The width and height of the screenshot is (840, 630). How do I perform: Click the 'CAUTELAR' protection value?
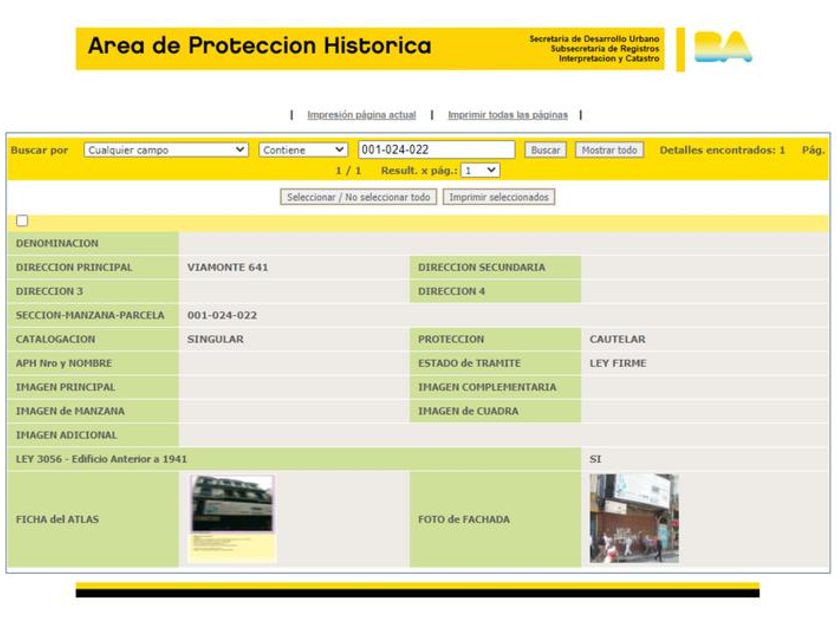617,339
